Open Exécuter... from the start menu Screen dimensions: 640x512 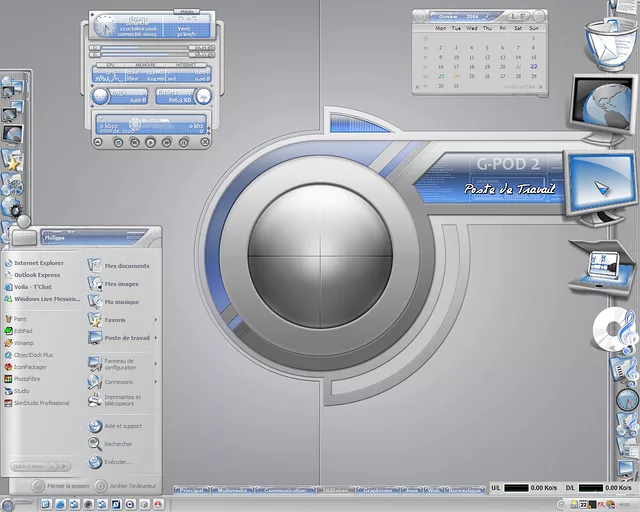(118, 462)
